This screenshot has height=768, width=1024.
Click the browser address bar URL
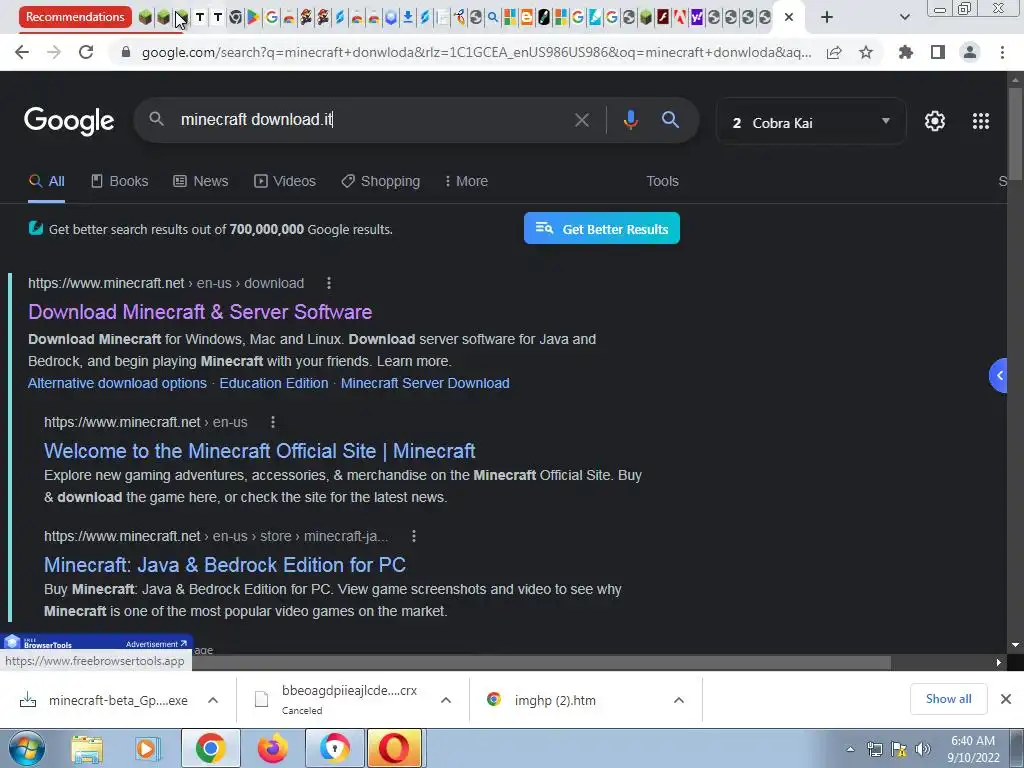[x=476, y=52]
